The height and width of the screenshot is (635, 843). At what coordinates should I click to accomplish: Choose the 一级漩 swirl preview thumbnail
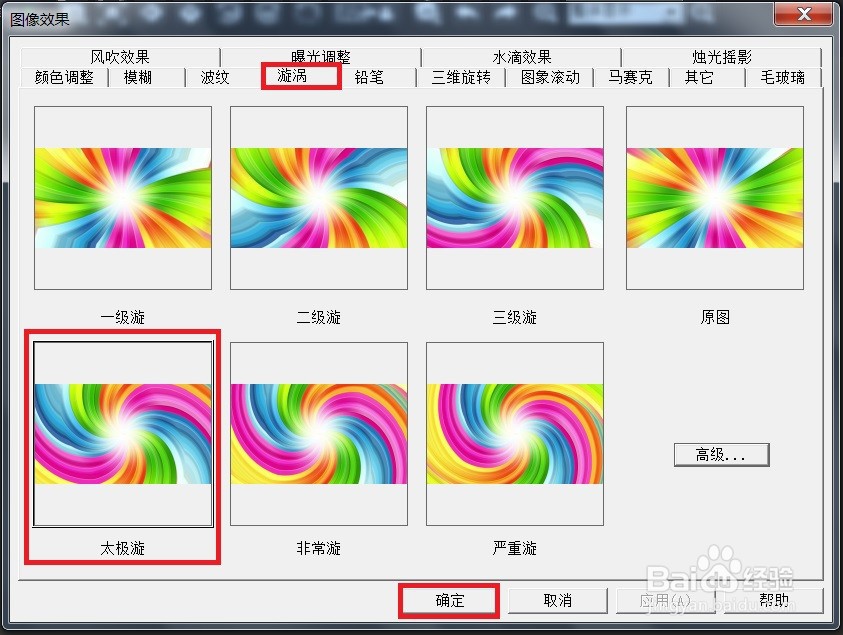click(123, 198)
